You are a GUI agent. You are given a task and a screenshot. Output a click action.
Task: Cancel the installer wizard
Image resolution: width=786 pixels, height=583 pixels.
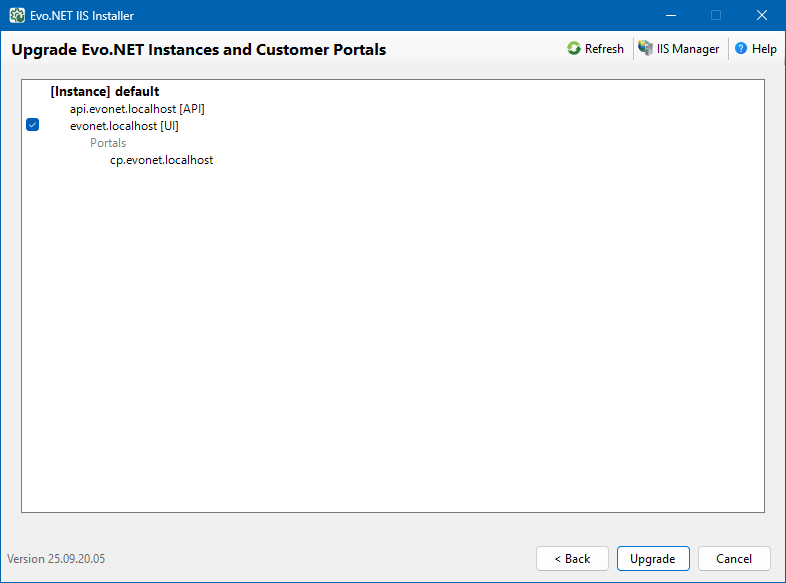pos(734,559)
